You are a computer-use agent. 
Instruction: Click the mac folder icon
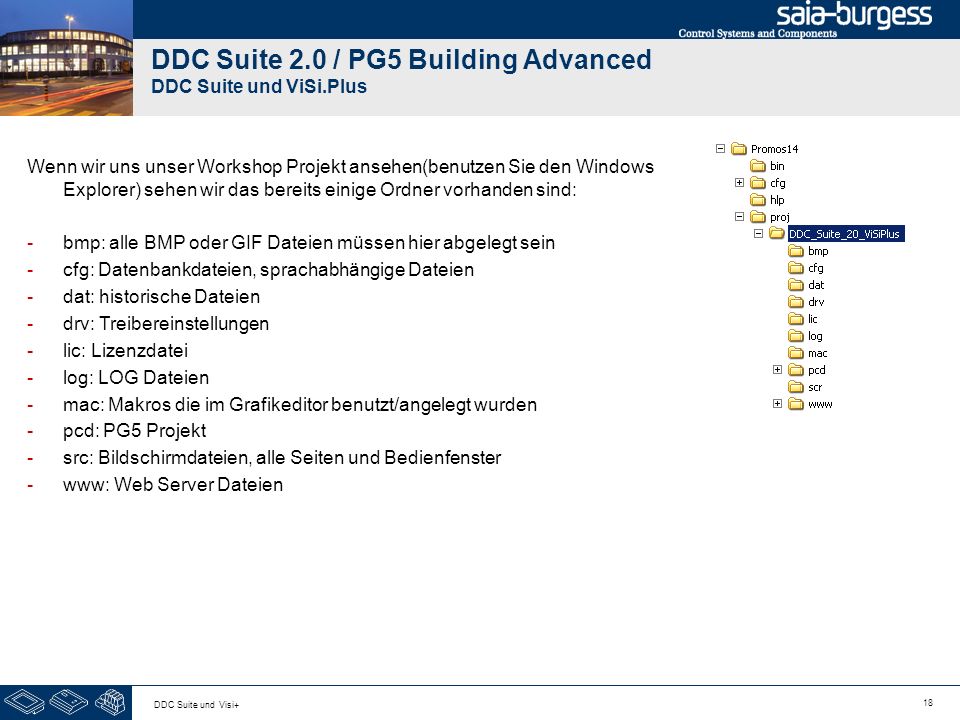(x=796, y=353)
